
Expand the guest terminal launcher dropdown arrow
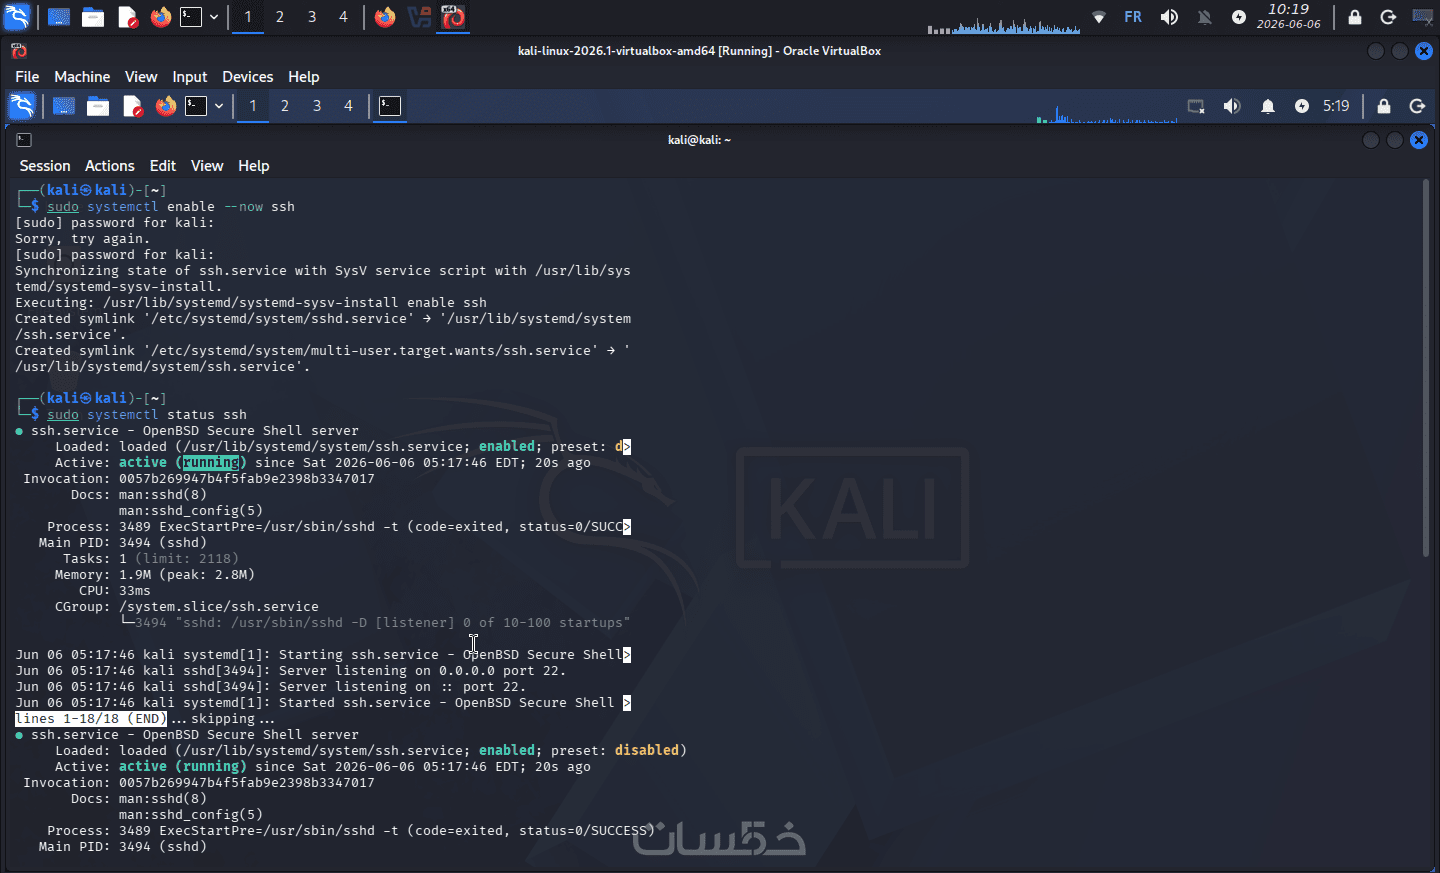pyautogui.click(x=219, y=106)
